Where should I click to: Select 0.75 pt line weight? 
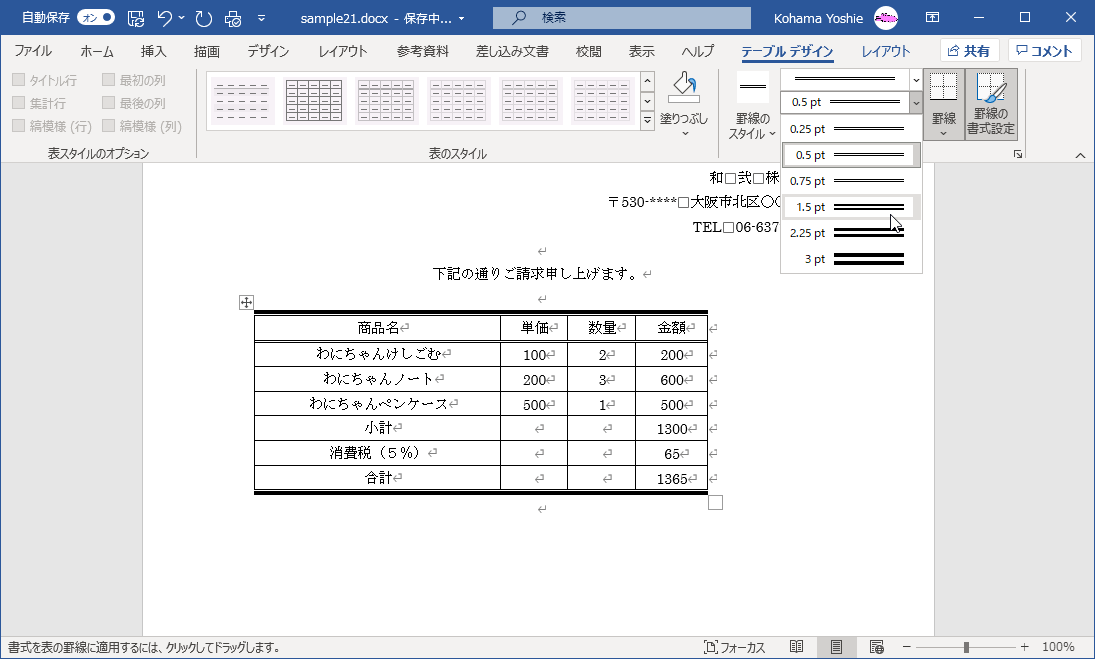(x=851, y=181)
